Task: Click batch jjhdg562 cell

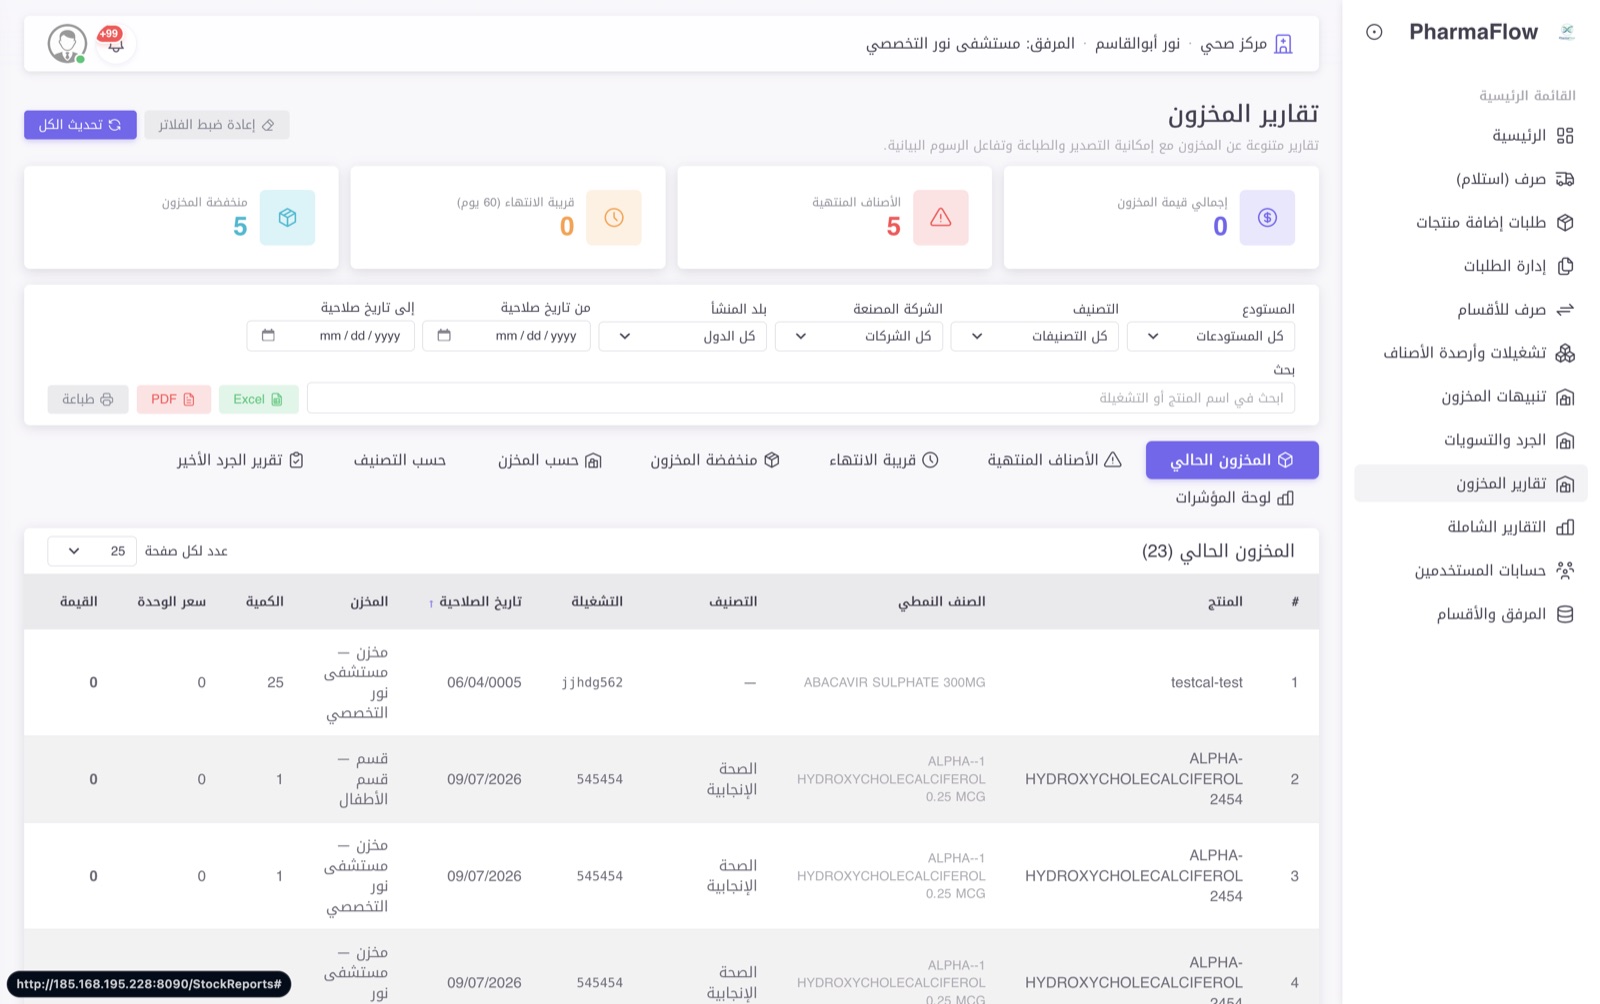Action: (592, 682)
